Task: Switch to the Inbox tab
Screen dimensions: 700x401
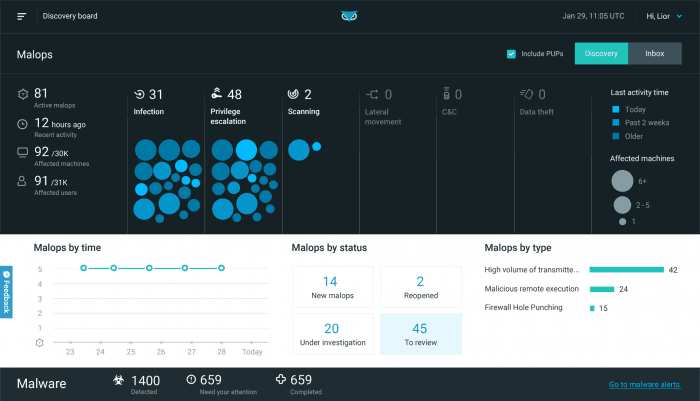Action: pyautogui.click(x=655, y=54)
